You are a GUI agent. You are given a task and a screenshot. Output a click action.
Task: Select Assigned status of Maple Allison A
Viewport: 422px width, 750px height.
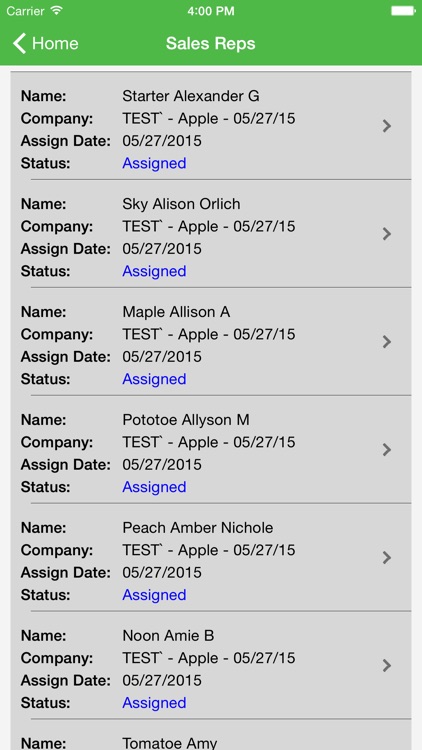click(x=154, y=379)
